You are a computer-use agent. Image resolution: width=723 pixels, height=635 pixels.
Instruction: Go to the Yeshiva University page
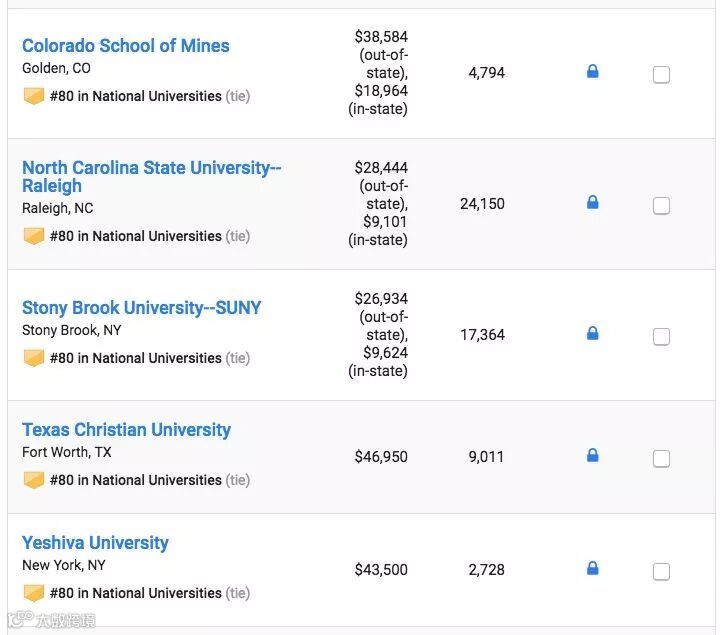tap(95, 543)
